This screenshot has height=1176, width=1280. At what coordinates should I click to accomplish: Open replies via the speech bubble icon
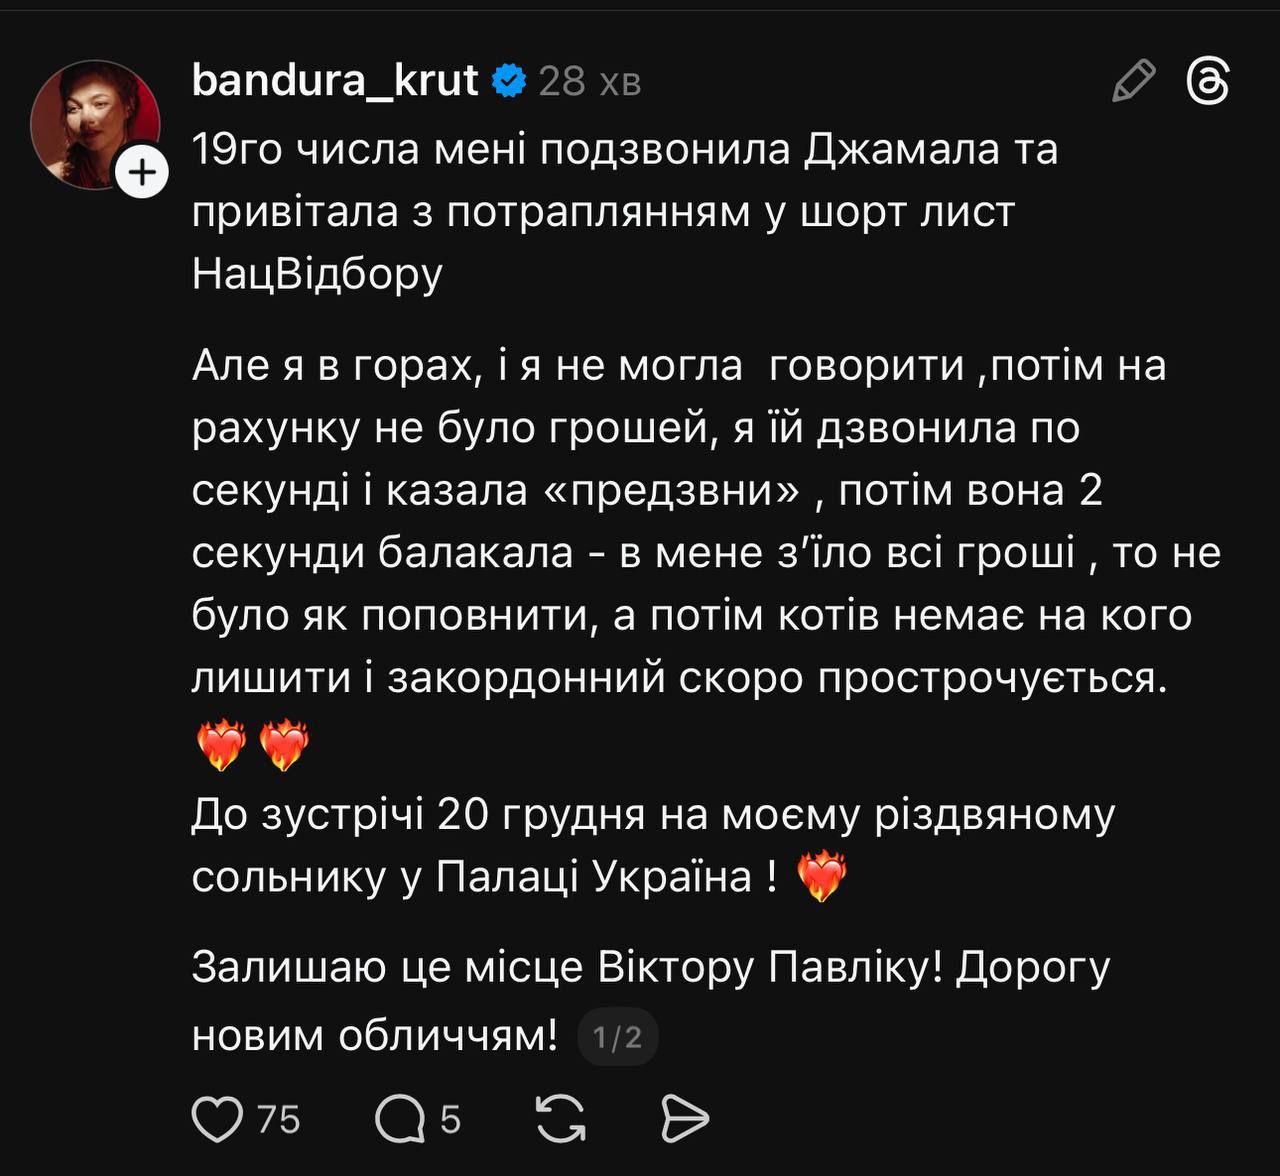(x=400, y=1118)
